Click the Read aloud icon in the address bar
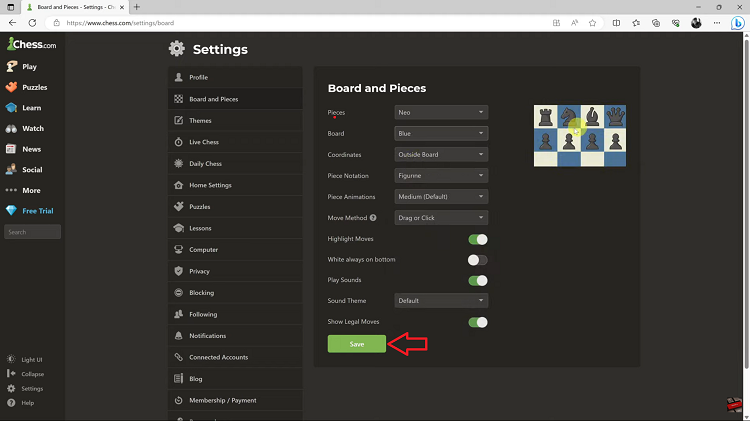The image size is (750, 421). (x=574, y=22)
